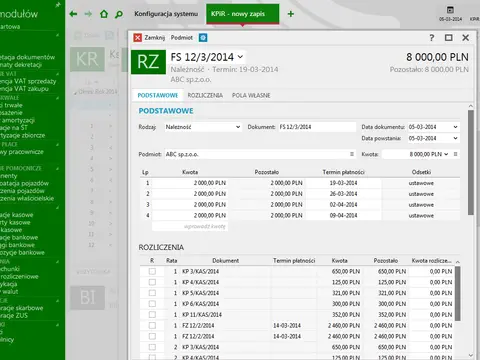This screenshot has width=480, height=360.
Task: Go back with the left arrow
Action: click(73, 14)
